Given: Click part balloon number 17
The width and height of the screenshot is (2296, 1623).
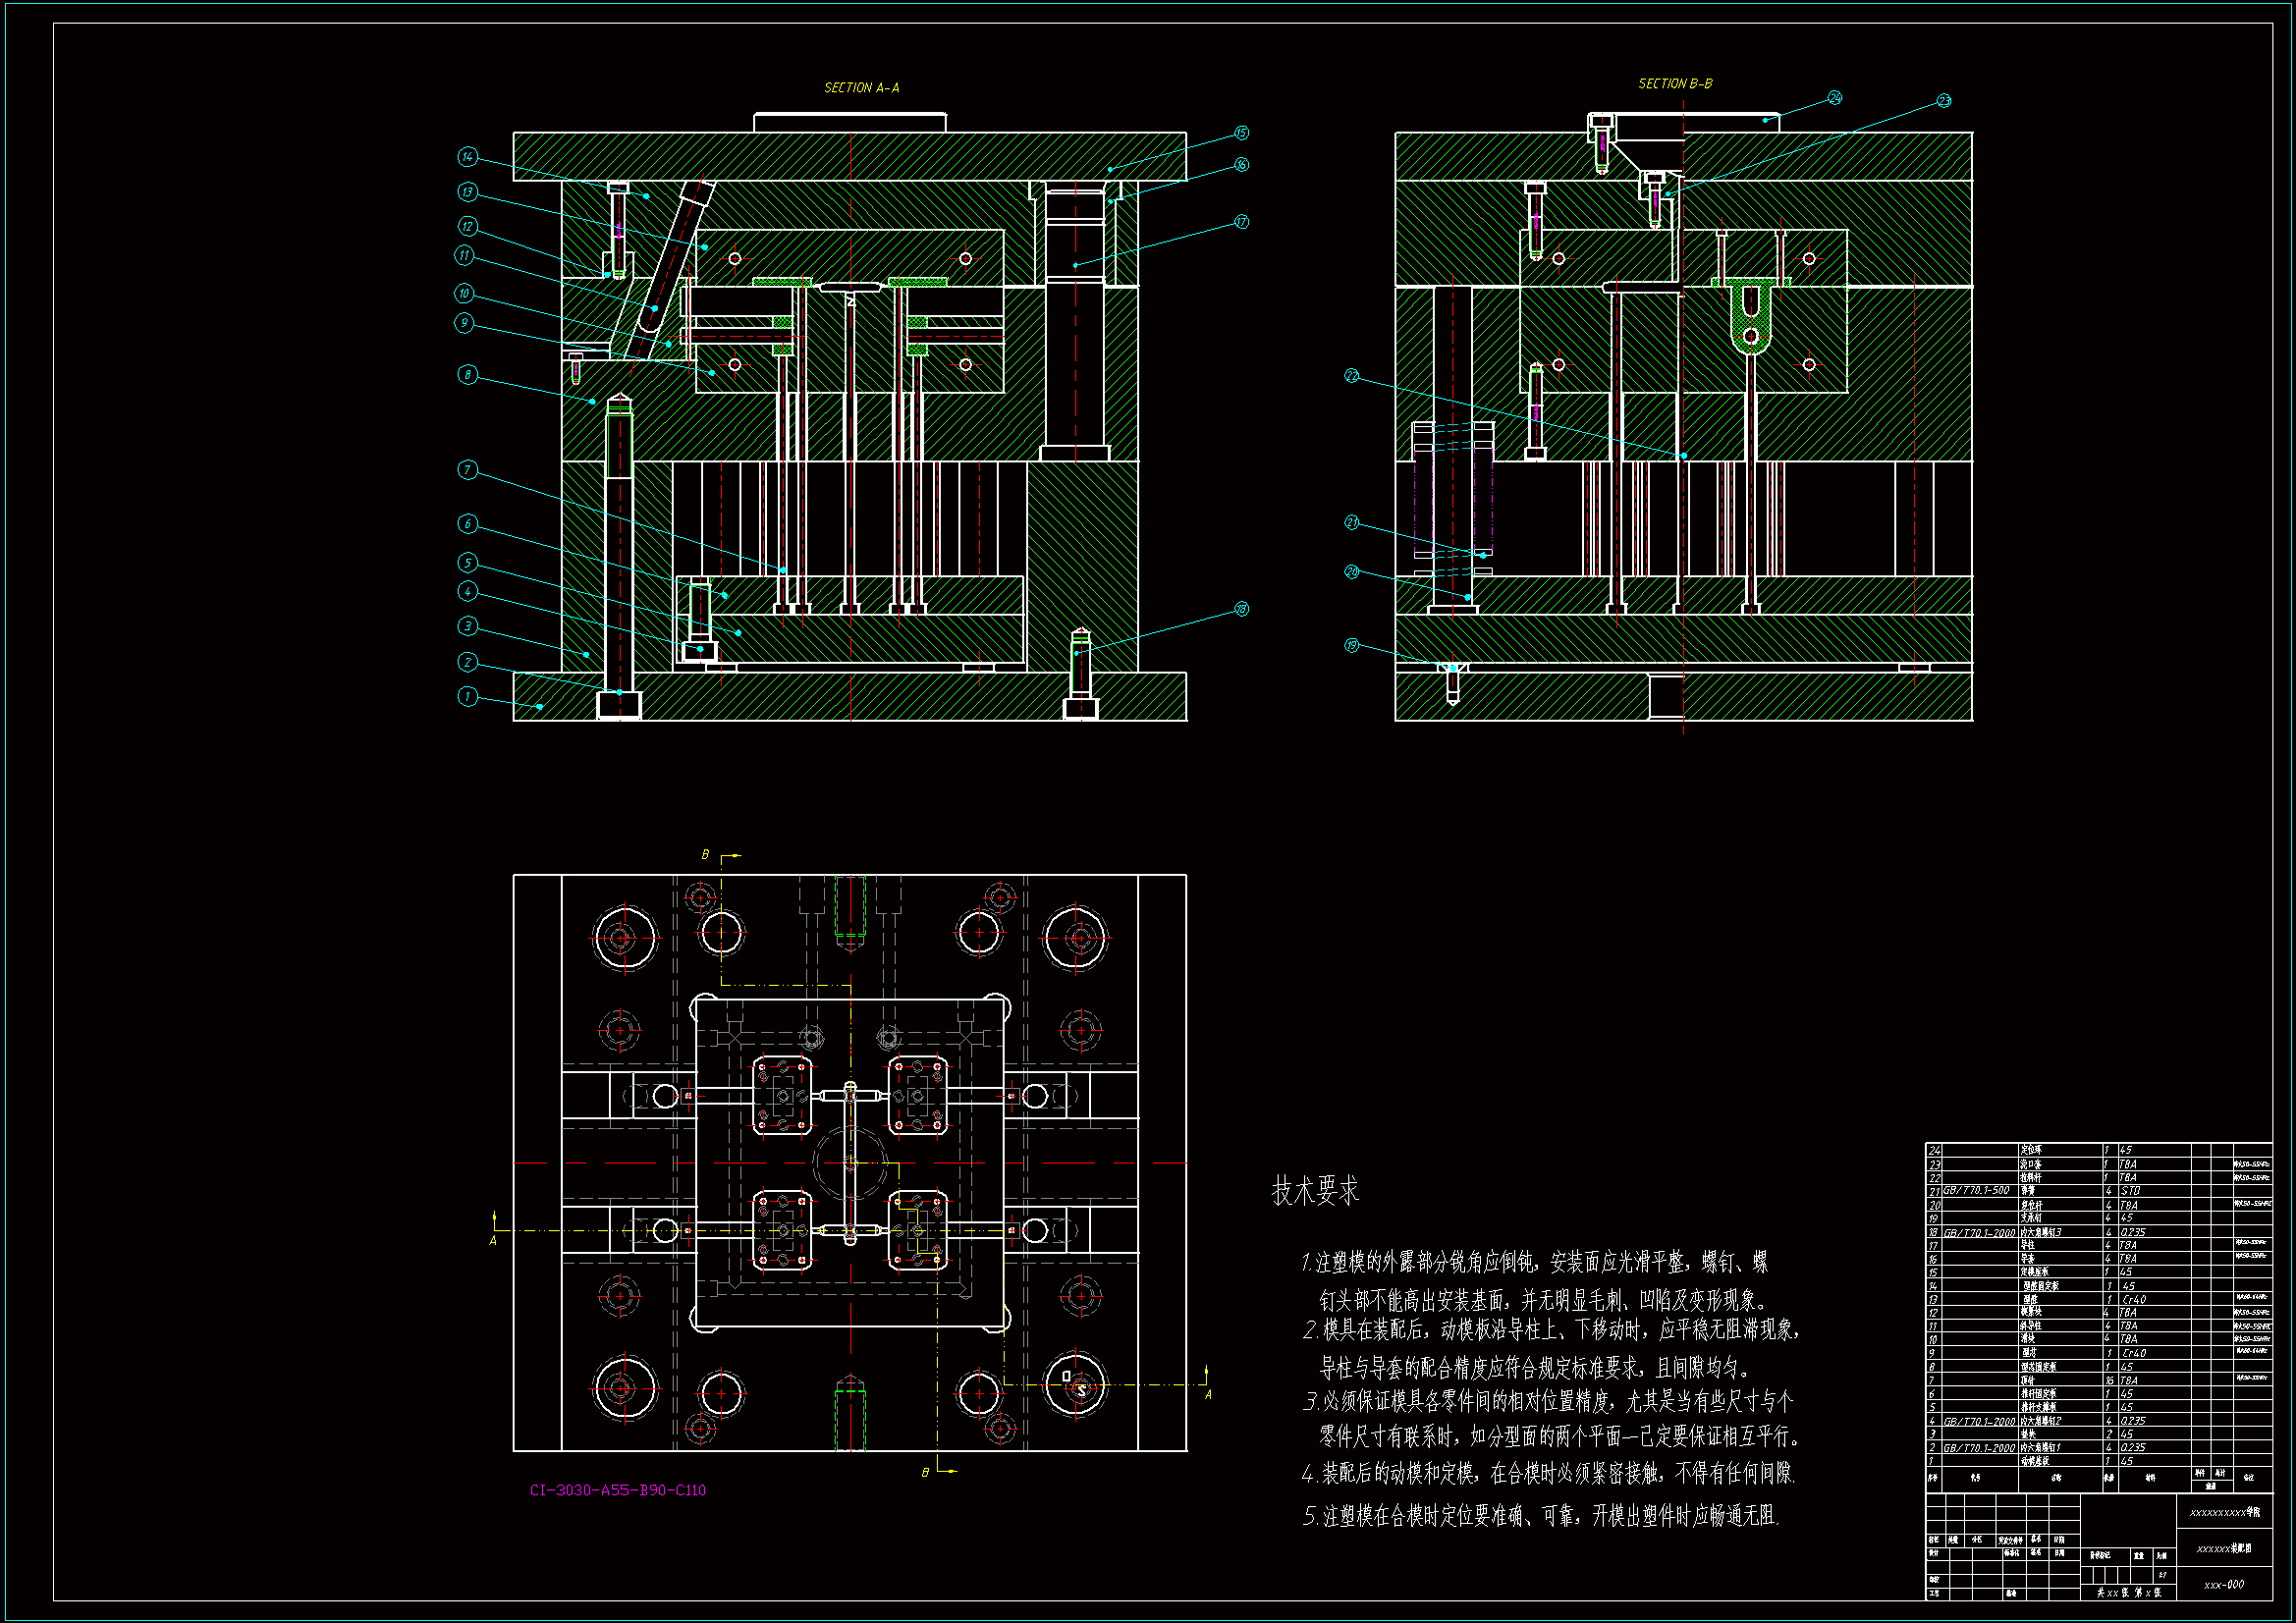Looking at the screenshot, I should 1241,222.
